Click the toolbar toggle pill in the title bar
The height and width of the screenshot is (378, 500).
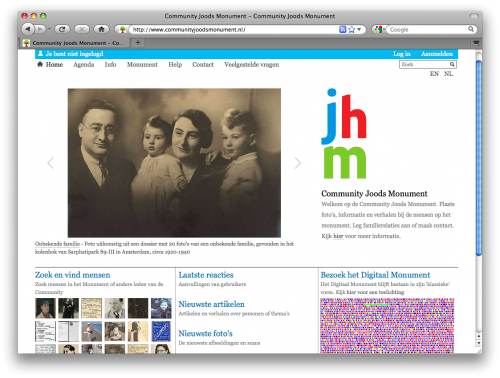coord(474,16)
